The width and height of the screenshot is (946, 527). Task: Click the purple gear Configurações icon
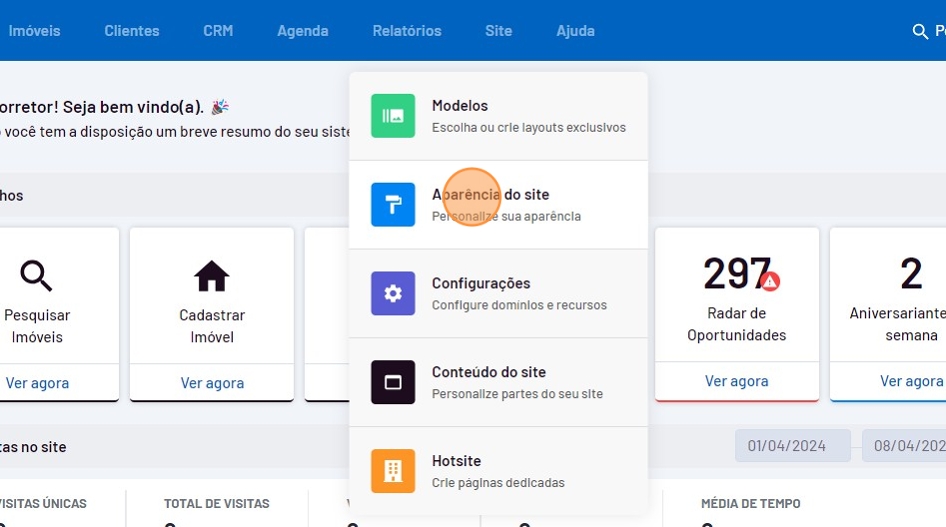click(393, 293)
